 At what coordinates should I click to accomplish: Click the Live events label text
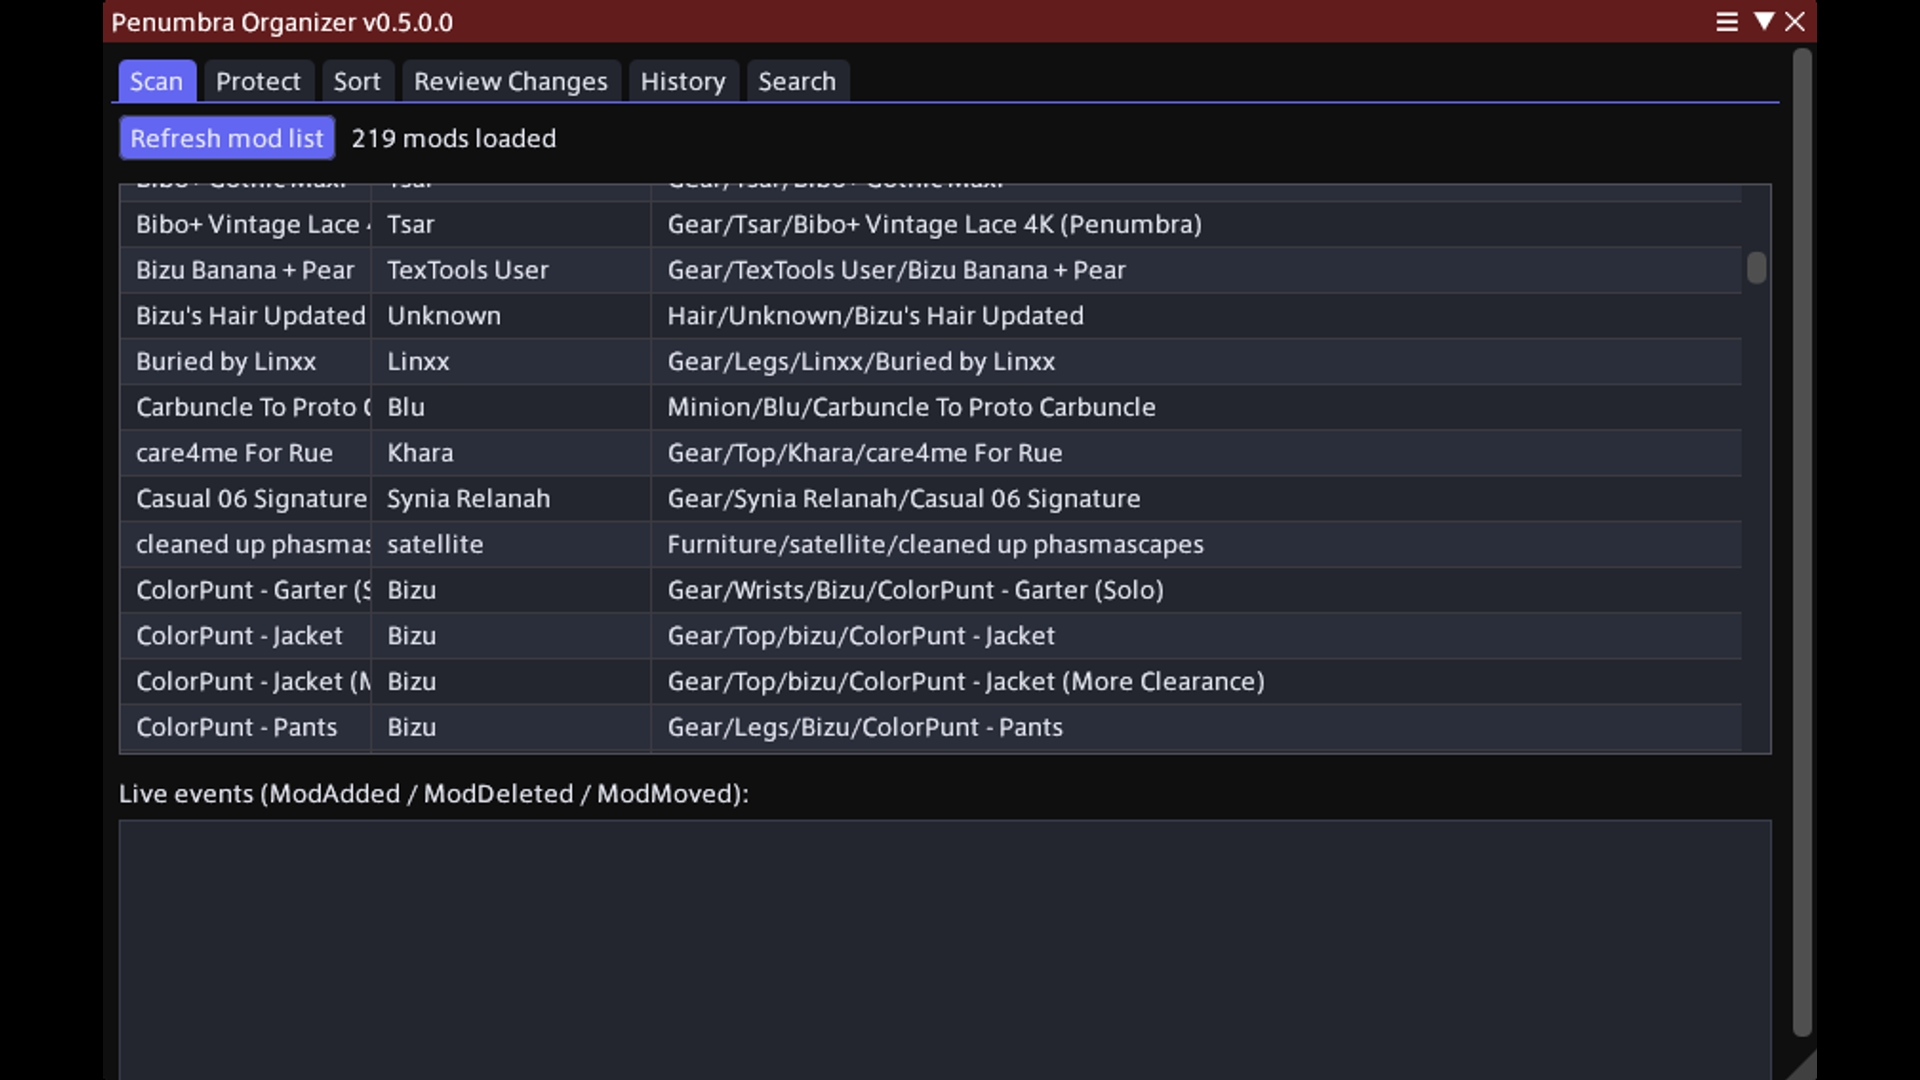click(x=434, y=794)
